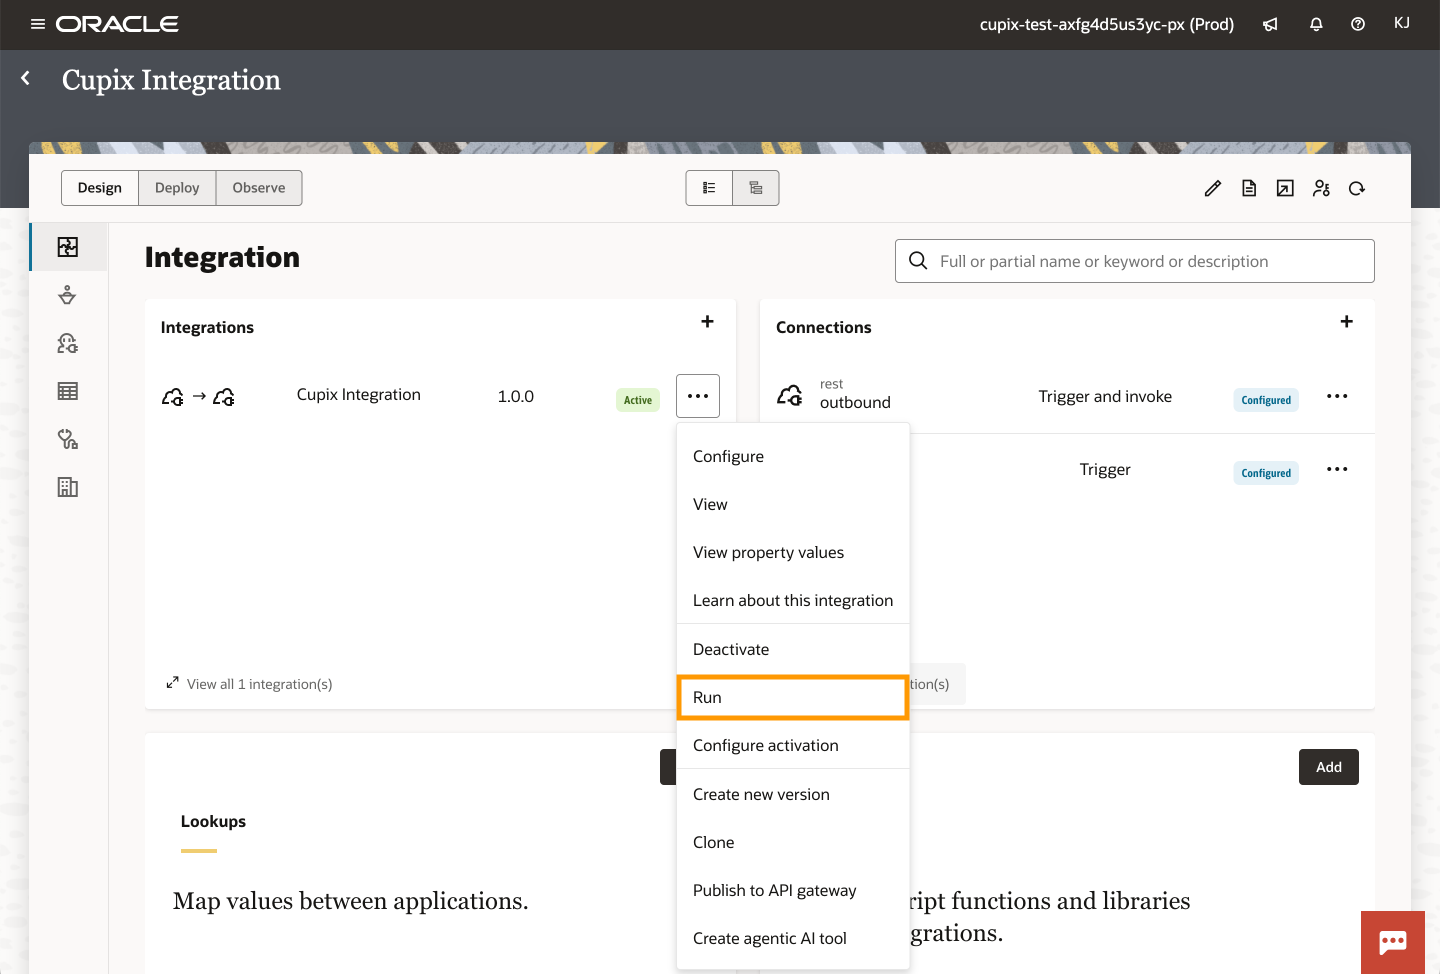Click the announcements megaphone icon
Image resolution: width=1440 pixels, height=974 pixels.
pos(1270,24)
